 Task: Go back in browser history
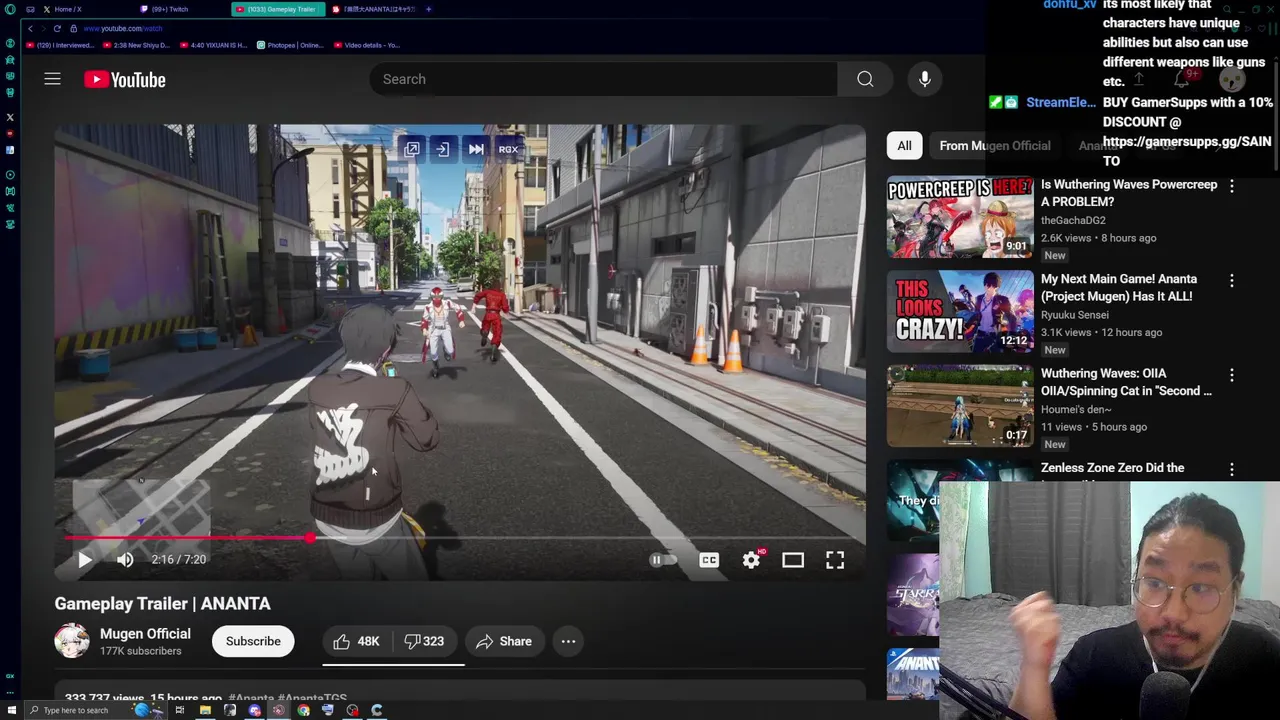click(x=30, y=28)
